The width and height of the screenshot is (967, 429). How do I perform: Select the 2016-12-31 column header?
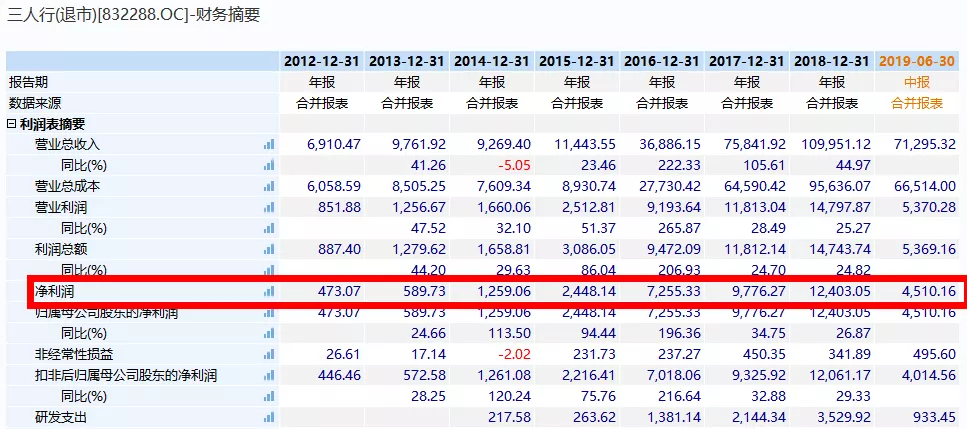click(x=662, y=62)
